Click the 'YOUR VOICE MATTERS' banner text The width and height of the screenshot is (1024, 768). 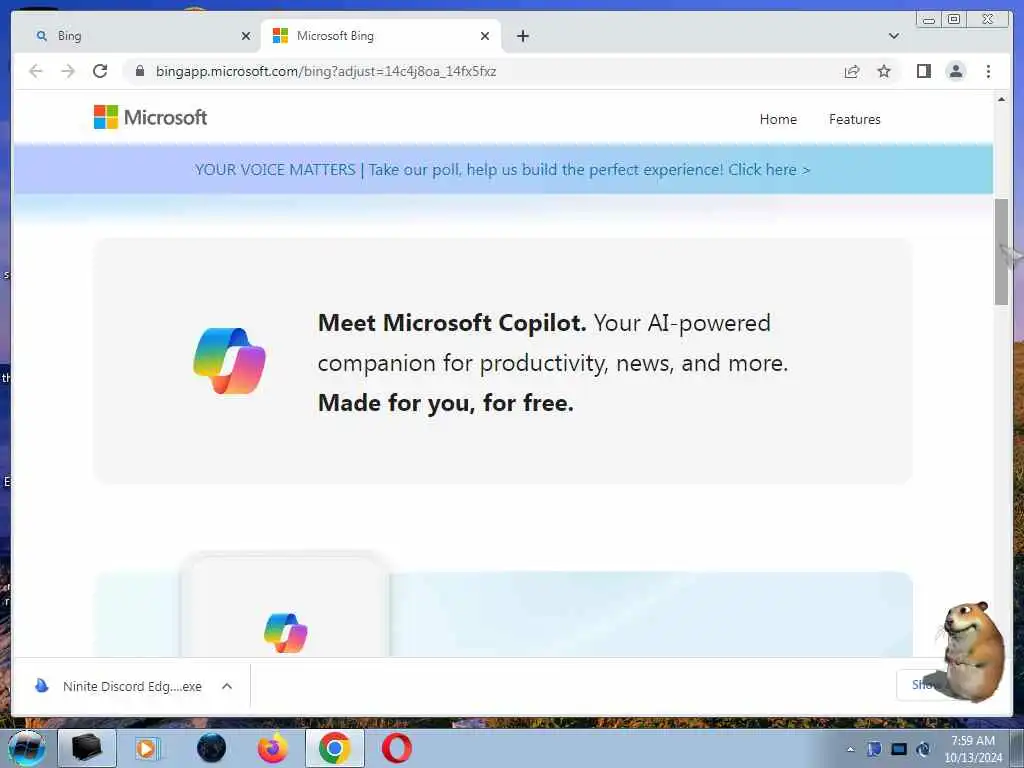[x=275, y=170]
